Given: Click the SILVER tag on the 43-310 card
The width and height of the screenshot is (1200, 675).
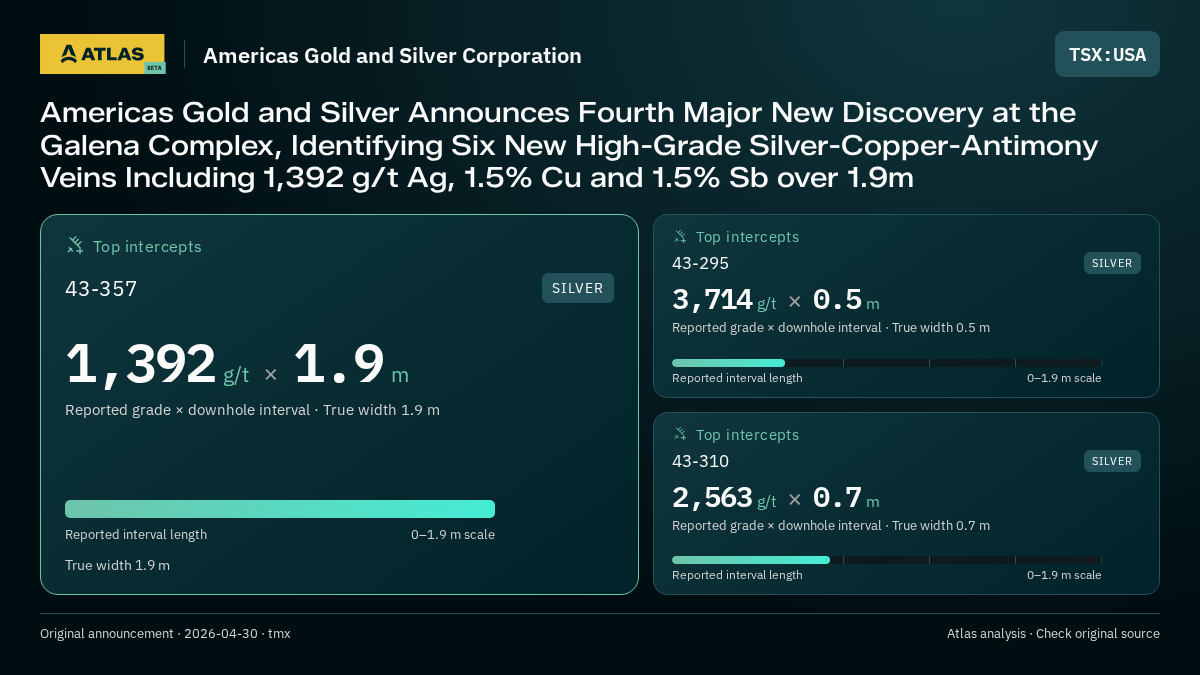Looking at the screenshot, I should coord(1112,461).
